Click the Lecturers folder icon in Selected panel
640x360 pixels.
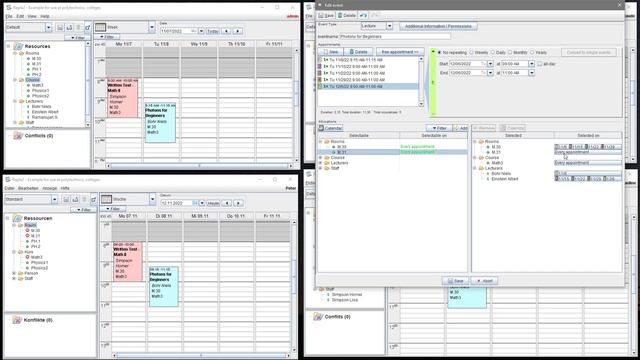click(481, 168)
